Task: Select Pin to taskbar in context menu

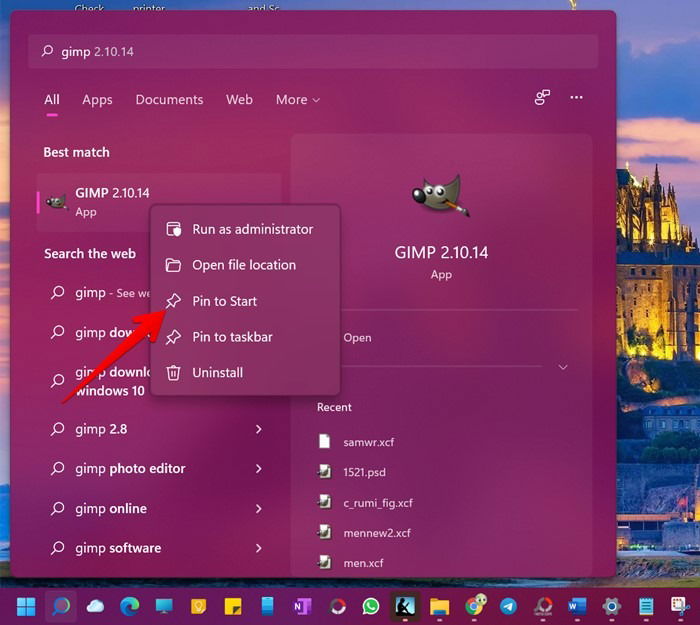Action: [x=246, y=337]
